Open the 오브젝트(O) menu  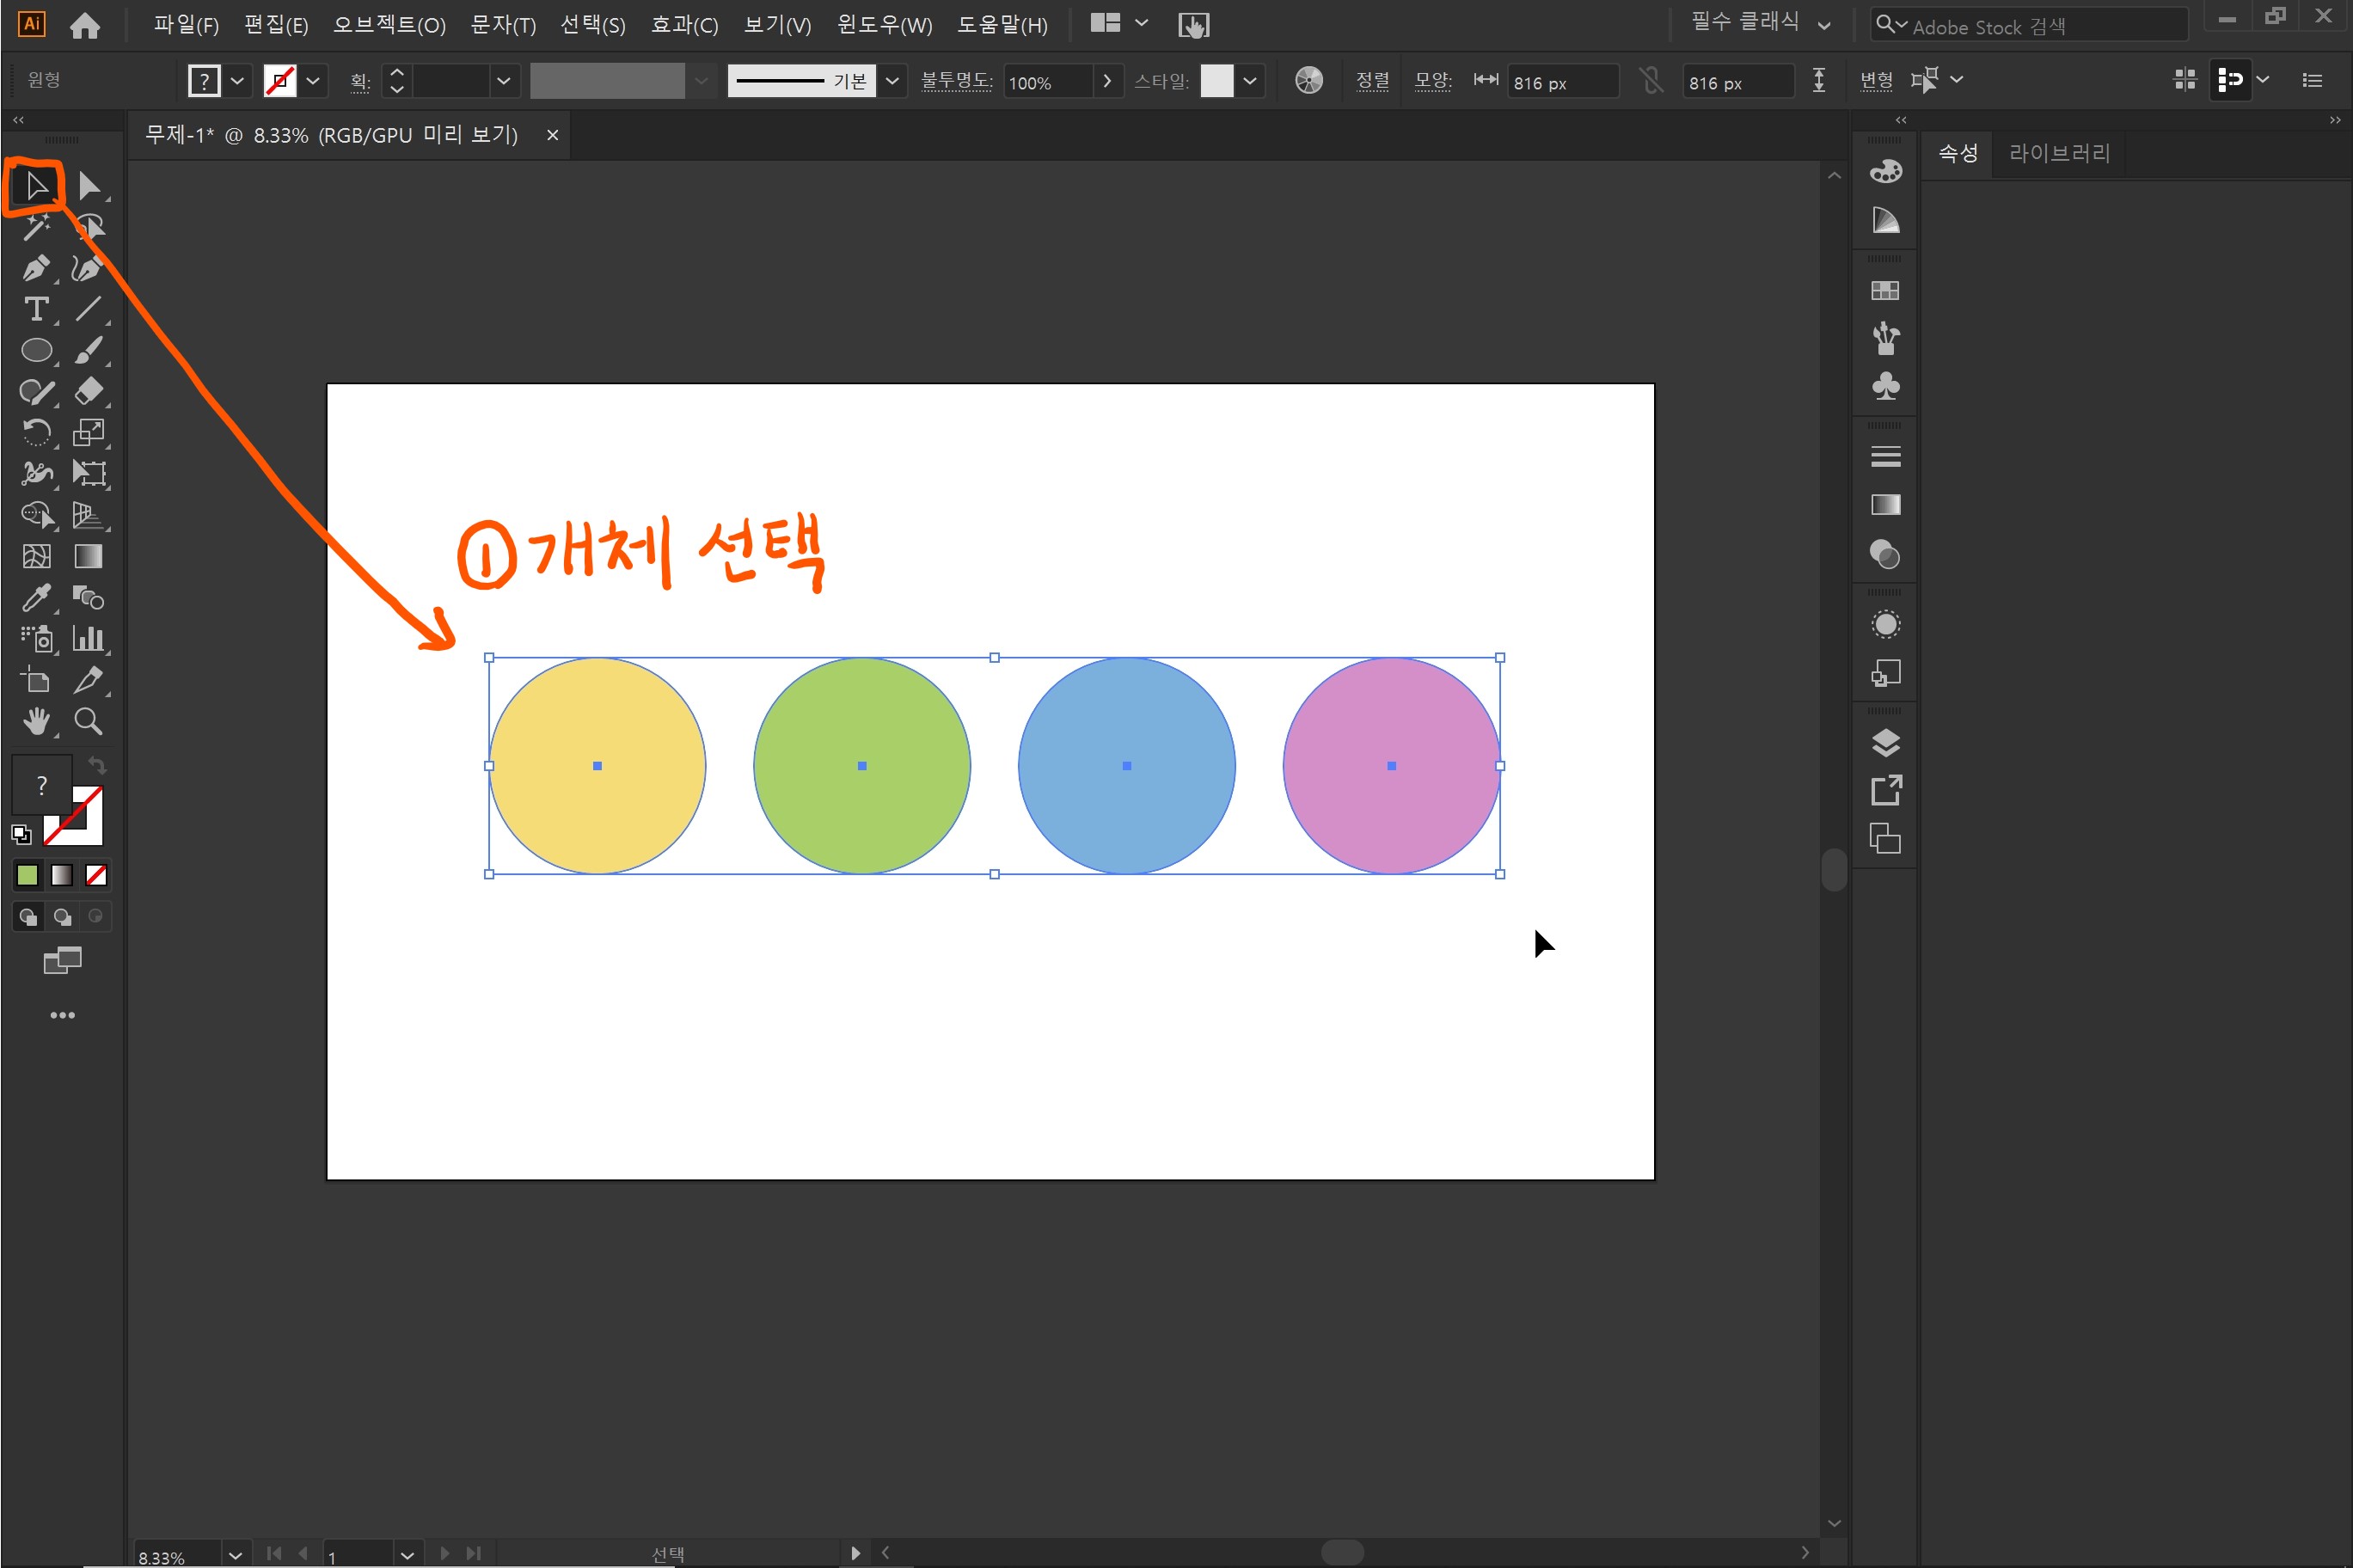388,25
